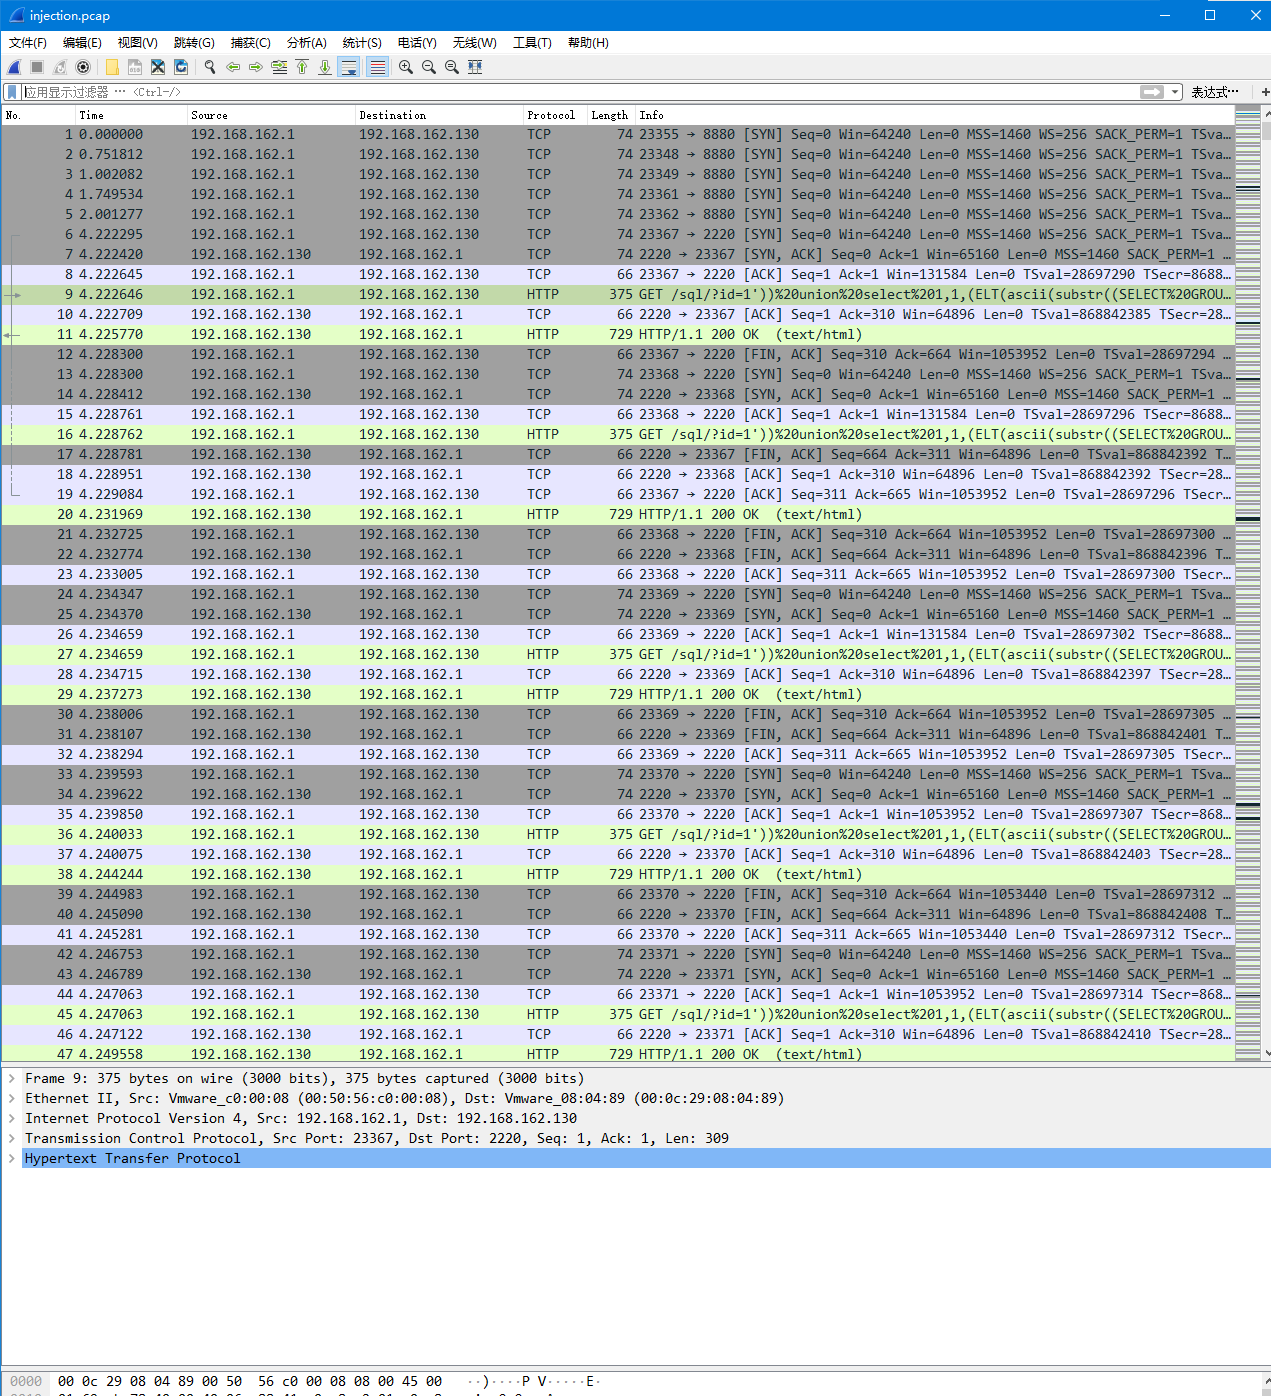Go forward to next packet in history
1271x1396 pixels.
(256, 67)
